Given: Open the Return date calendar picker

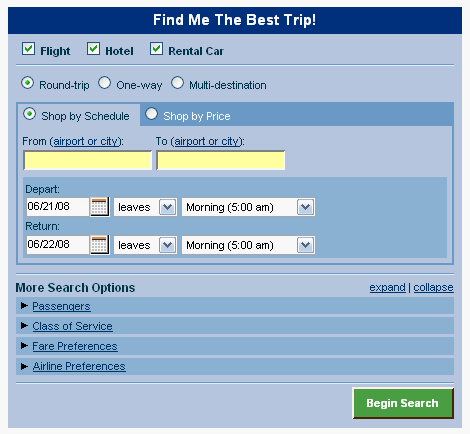Looking at the screenshot, I should coord(100,245).
